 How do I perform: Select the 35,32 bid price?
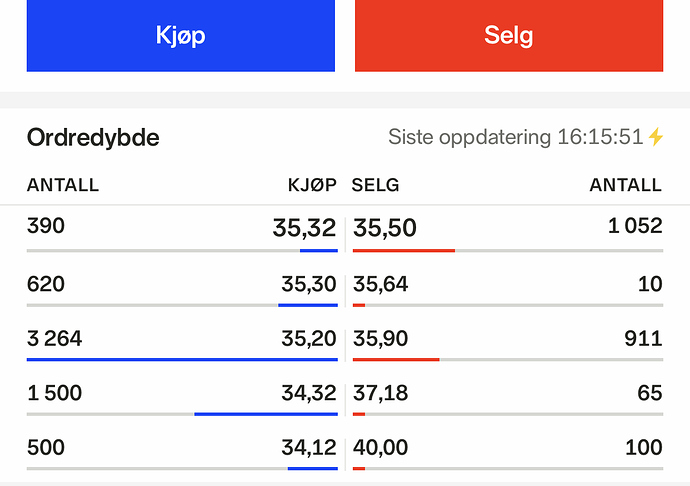click(305, 228)
